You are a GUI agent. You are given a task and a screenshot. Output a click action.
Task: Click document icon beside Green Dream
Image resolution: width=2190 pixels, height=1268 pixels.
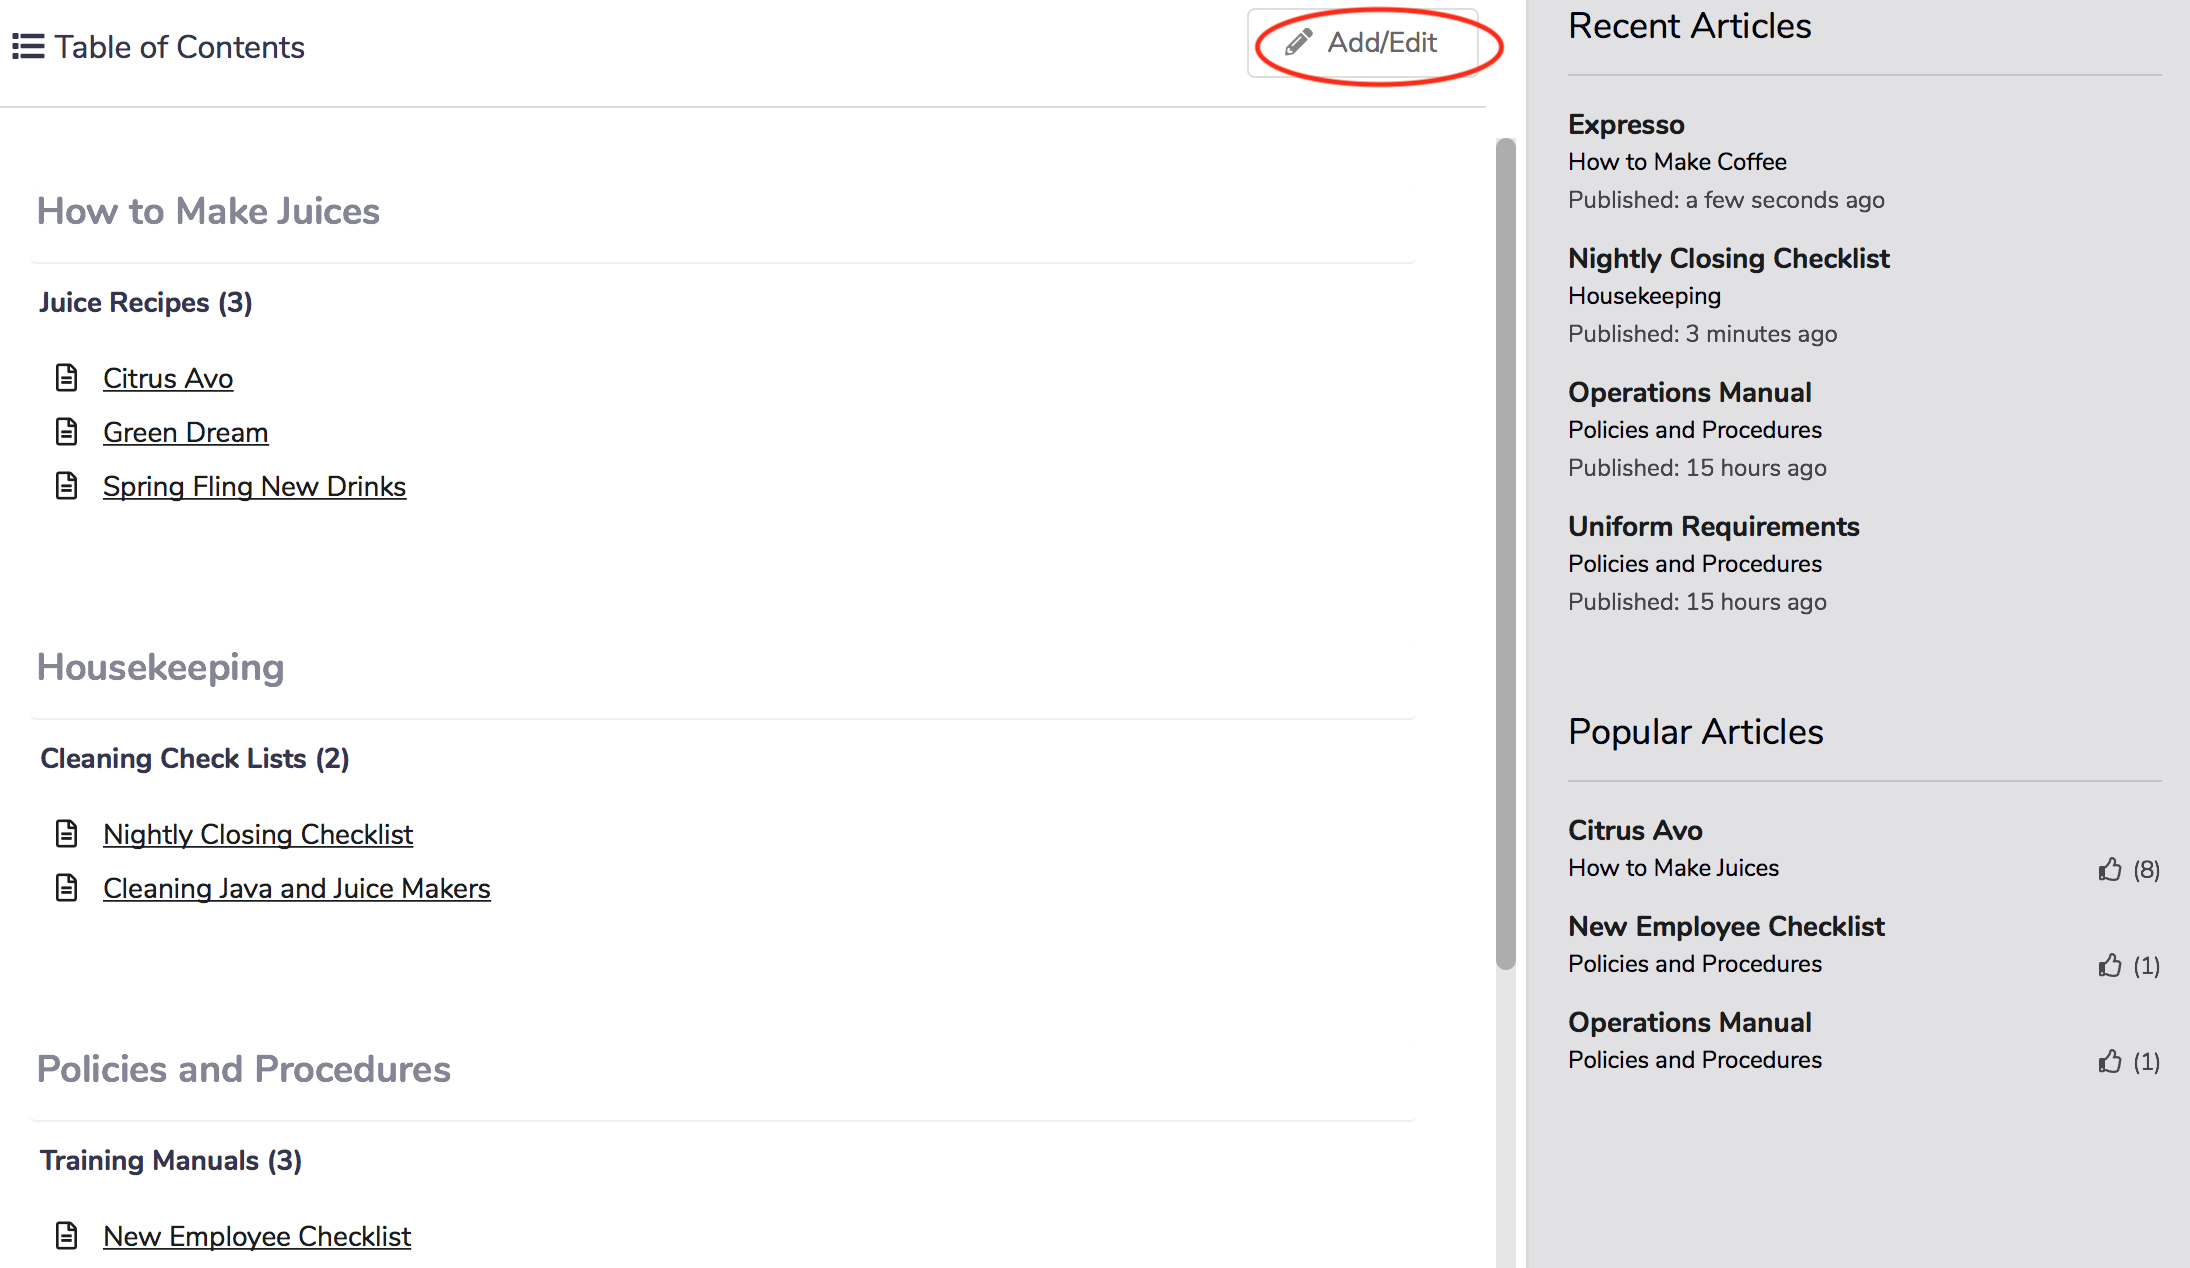[67, 432]
